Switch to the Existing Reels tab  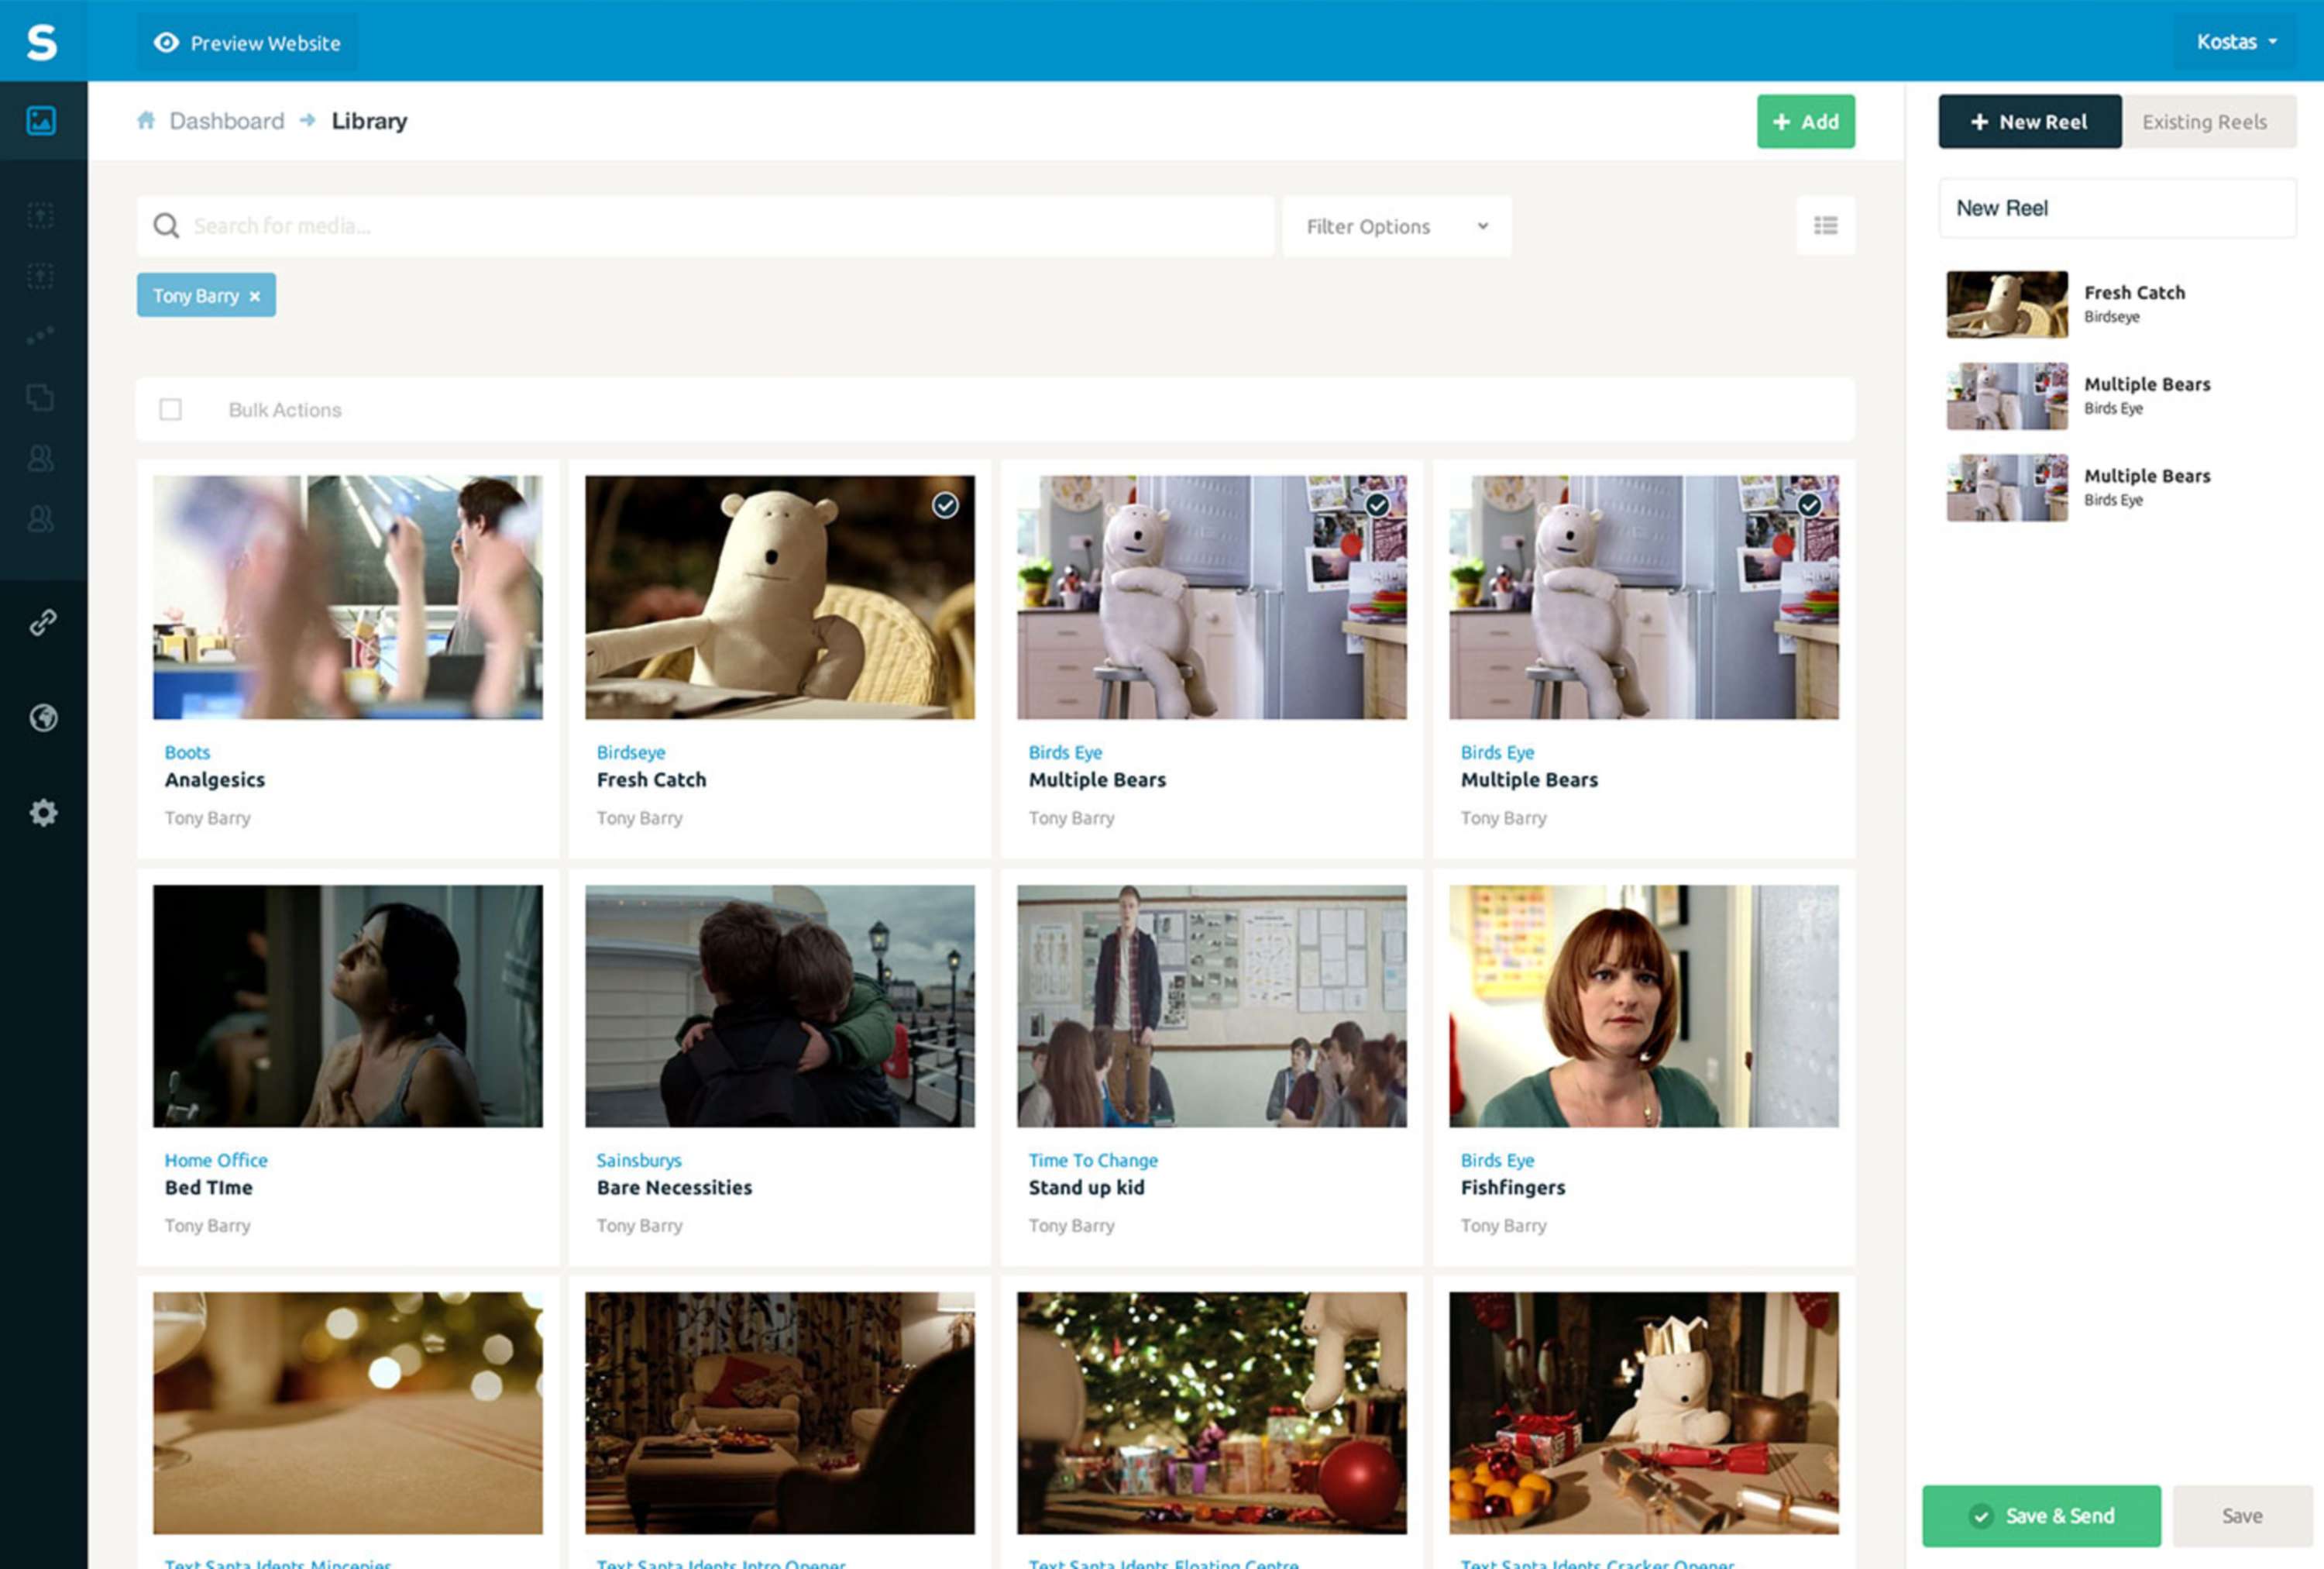2209,122
